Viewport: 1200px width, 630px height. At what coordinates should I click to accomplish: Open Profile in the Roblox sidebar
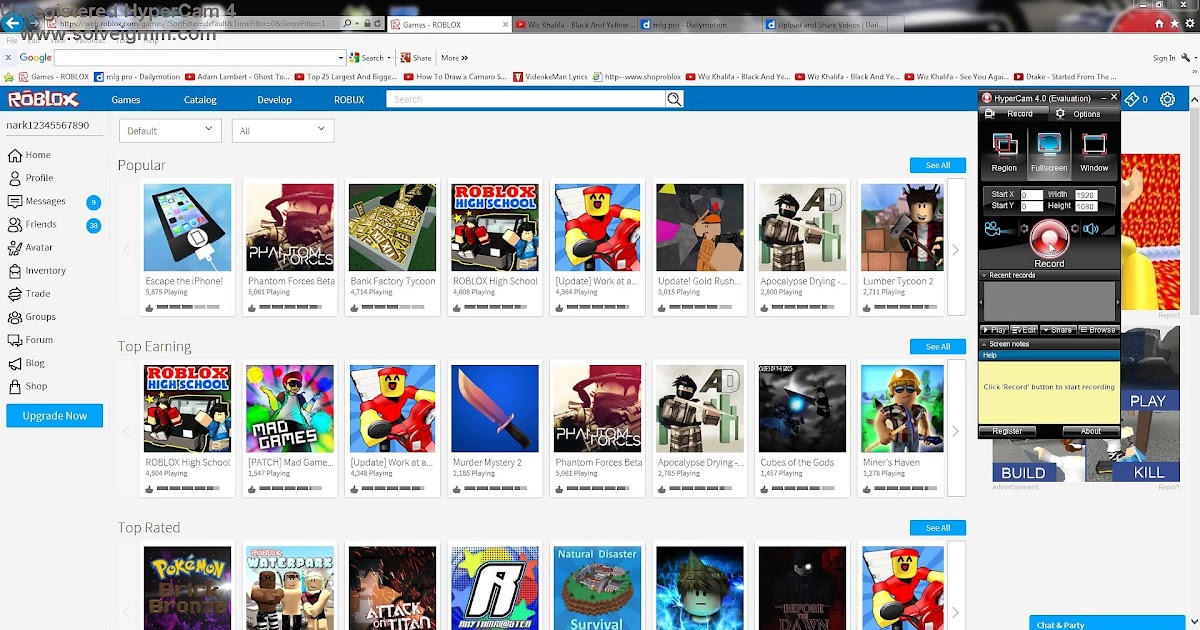(x=31, y=178)
